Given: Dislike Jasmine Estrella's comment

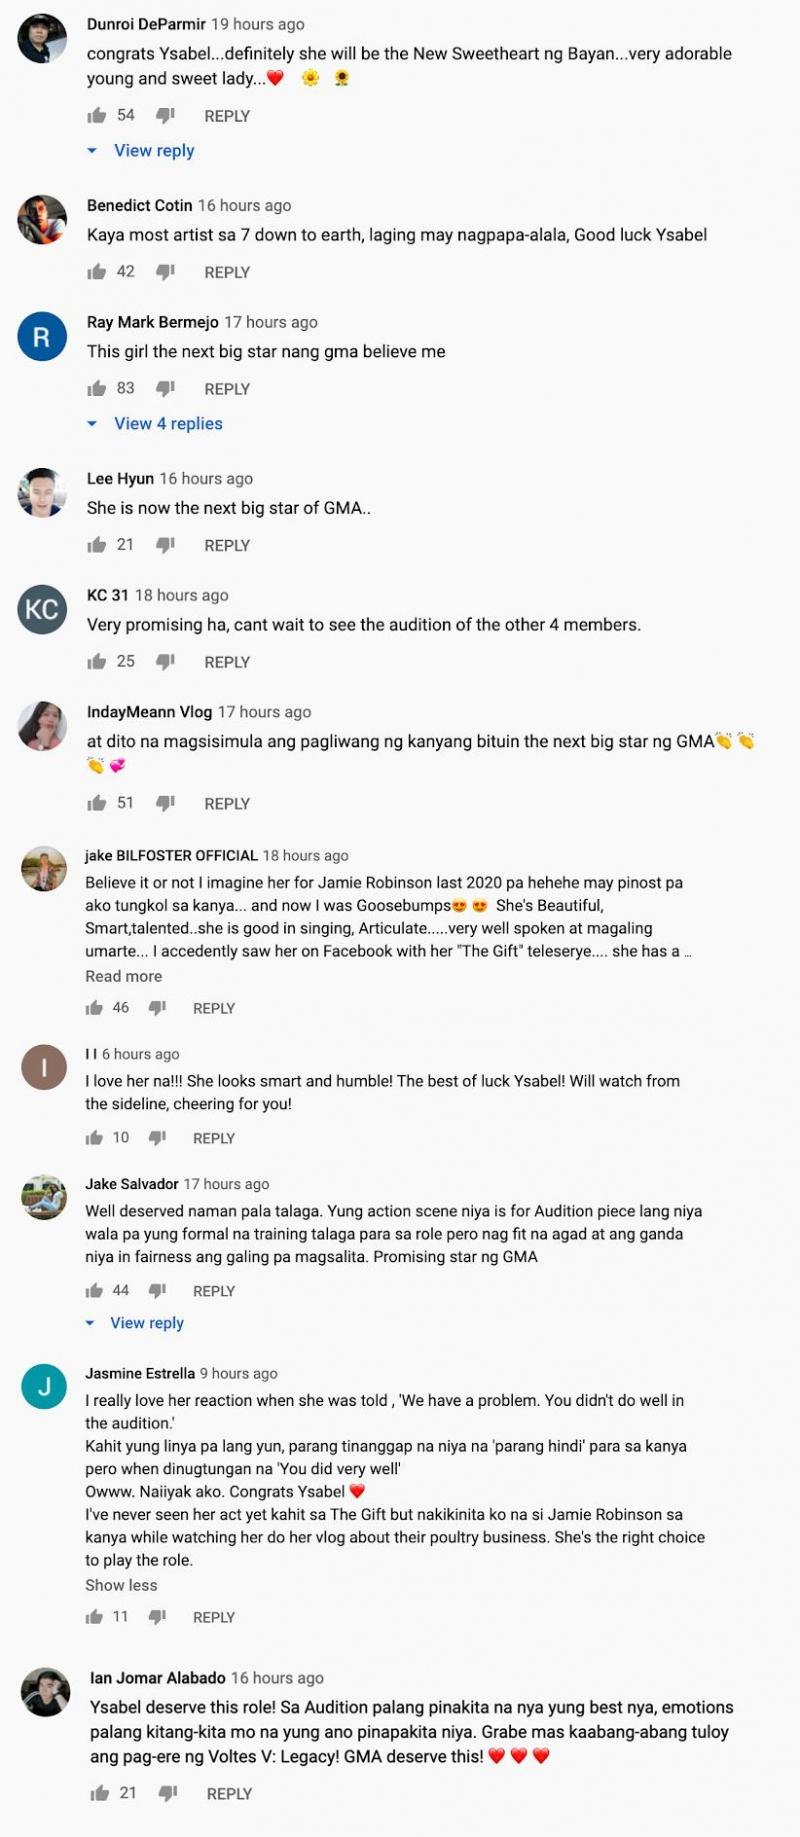Looking at the screenshot, I should tap(157, 1617).
